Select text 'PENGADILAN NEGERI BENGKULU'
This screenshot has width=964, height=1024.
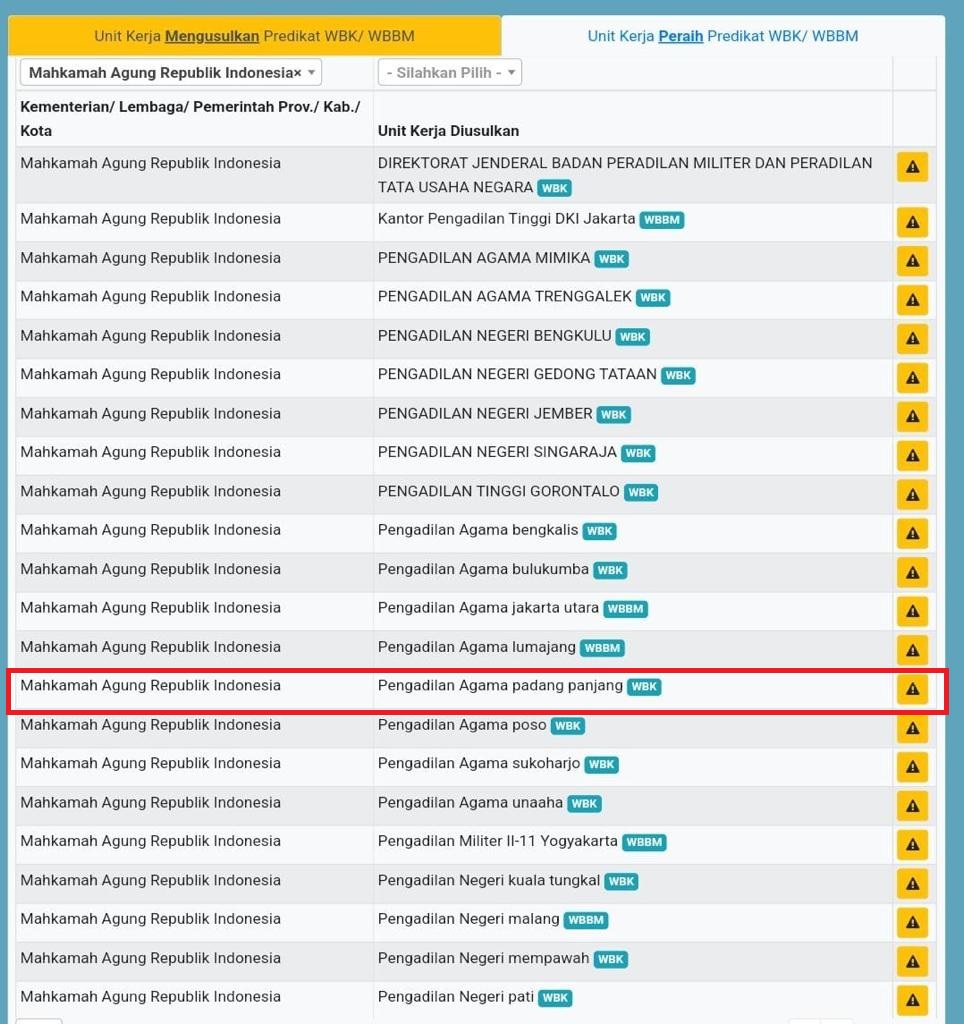point(494,336)
